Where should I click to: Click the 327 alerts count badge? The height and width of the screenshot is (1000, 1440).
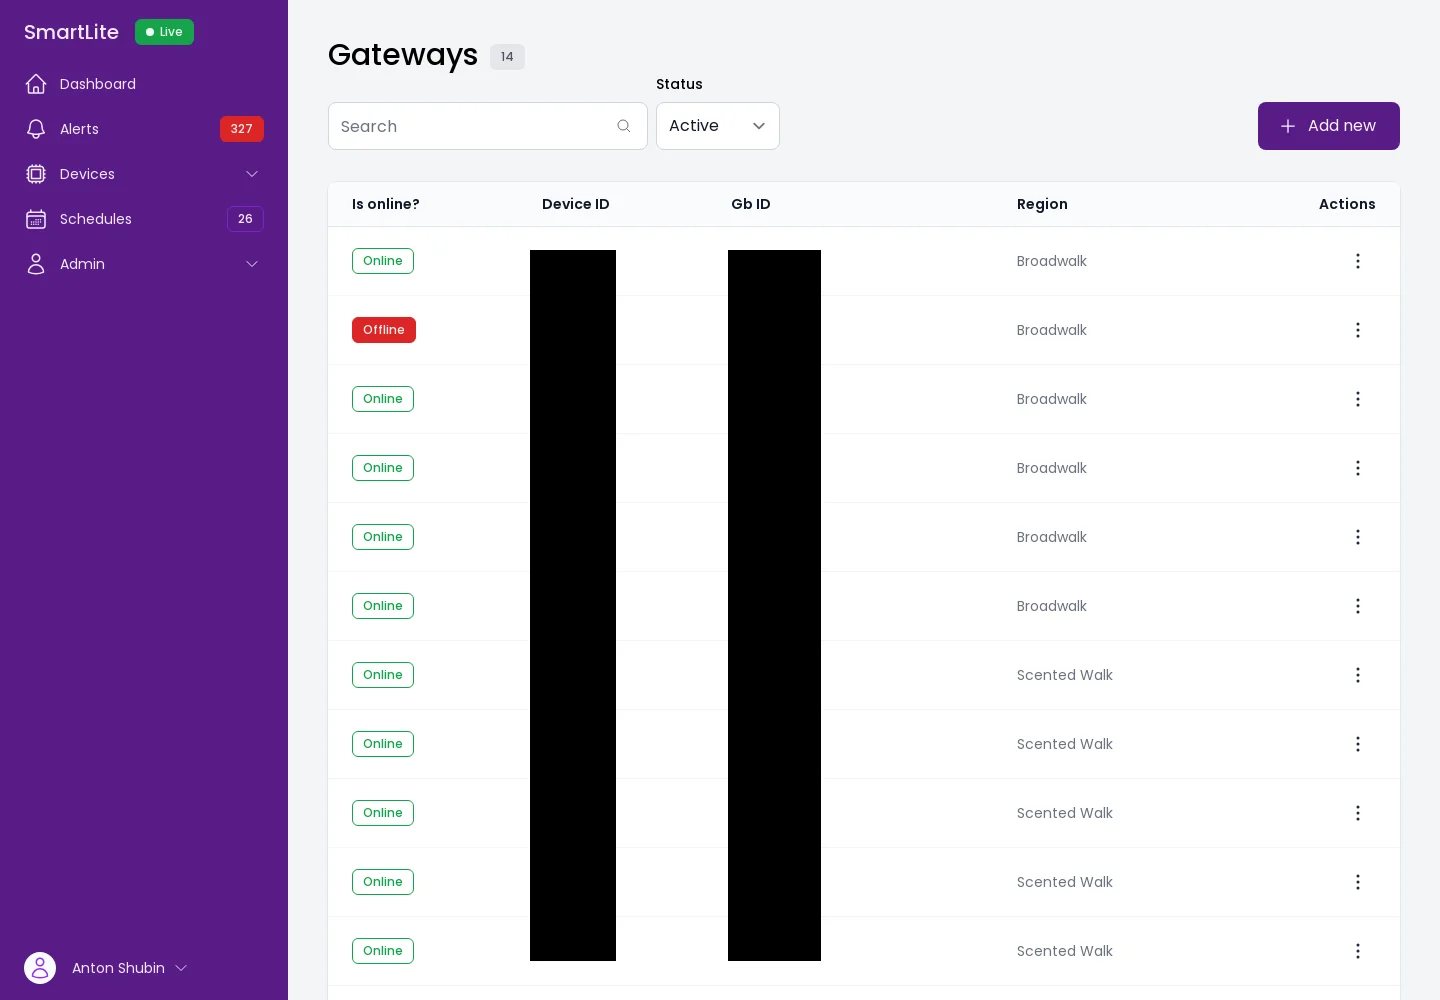pyautogui.click(x=242, y=129)
